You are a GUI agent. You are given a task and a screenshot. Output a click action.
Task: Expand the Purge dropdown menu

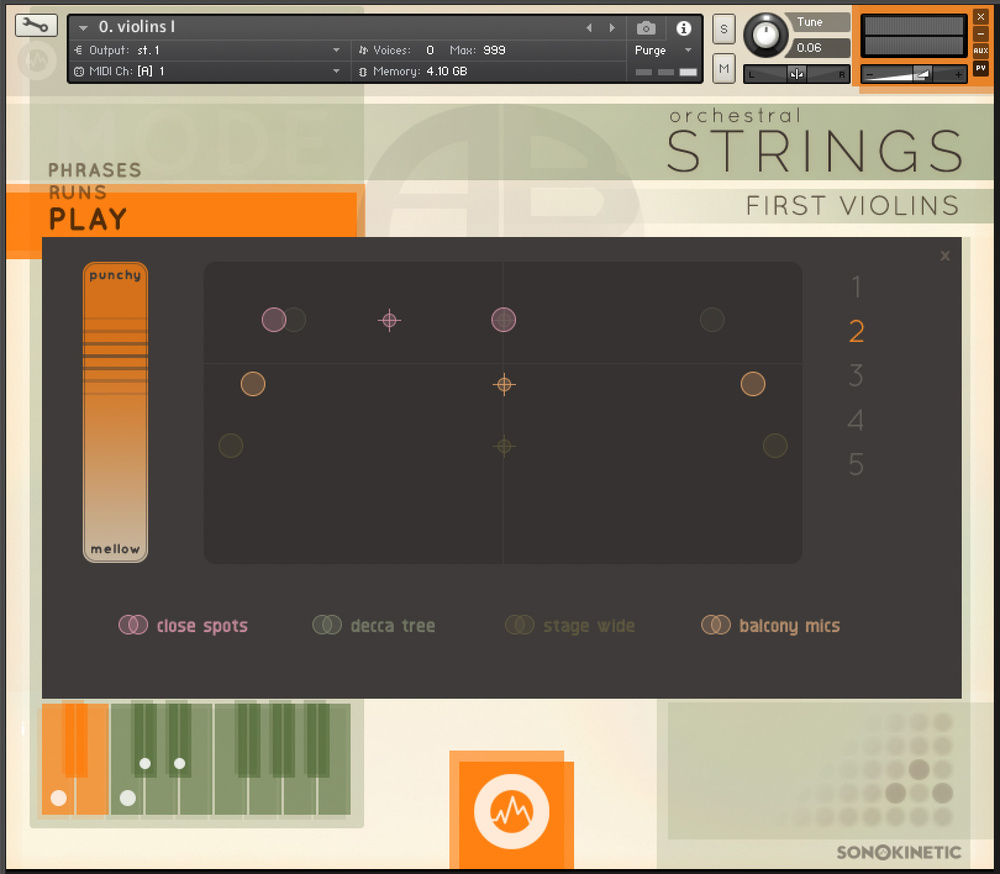pyautogui.click(x=688, y=50)
